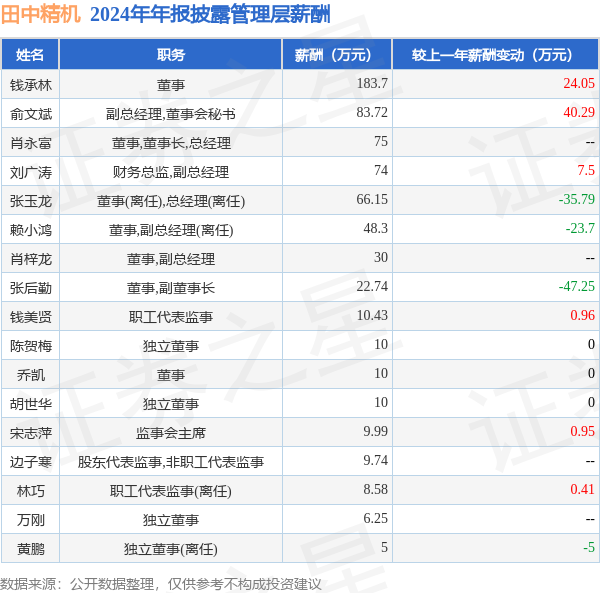Click the orange 田中精机 company name

point(41,15)
